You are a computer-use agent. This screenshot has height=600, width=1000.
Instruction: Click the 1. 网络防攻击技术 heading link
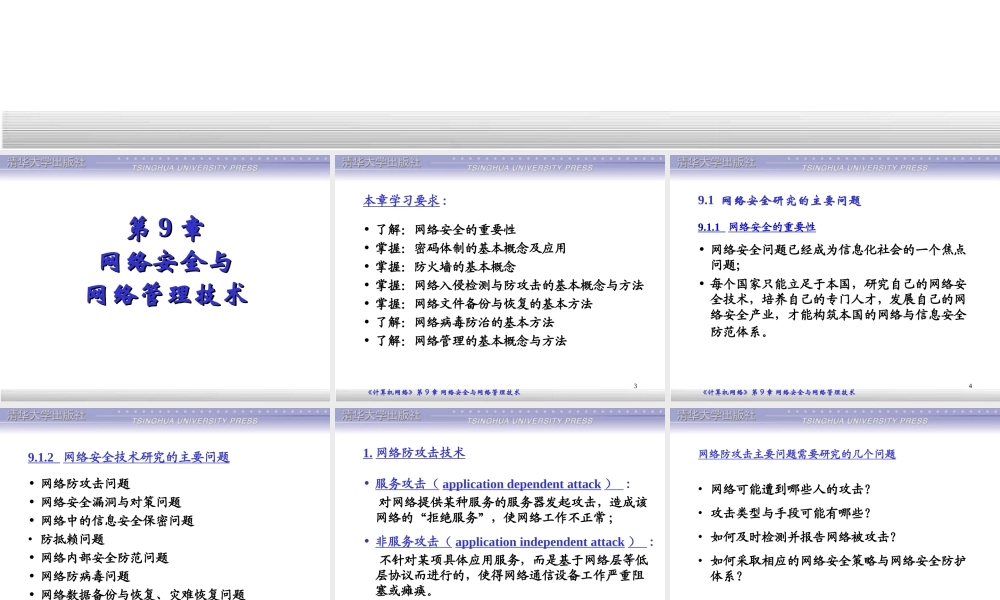point(416,452)
